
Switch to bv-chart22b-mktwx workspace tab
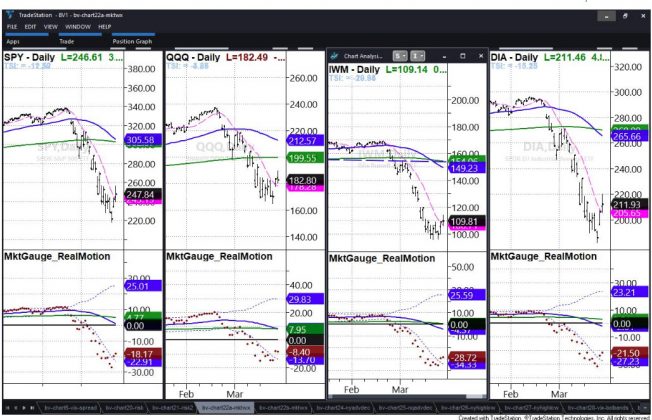tap(283, 408)
